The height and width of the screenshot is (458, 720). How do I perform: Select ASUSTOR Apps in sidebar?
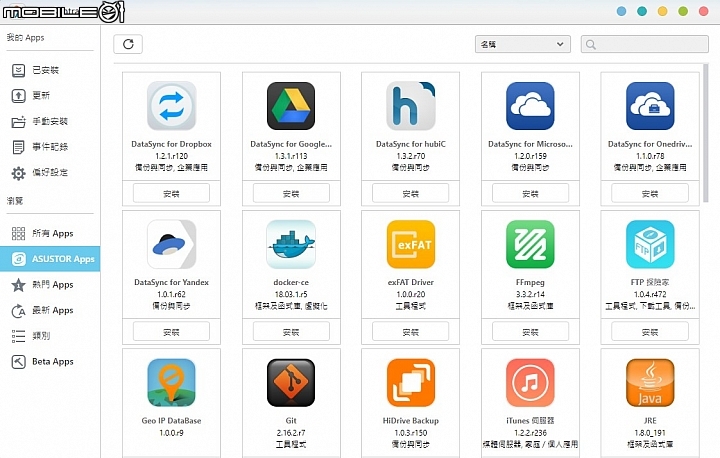[50, 259]
